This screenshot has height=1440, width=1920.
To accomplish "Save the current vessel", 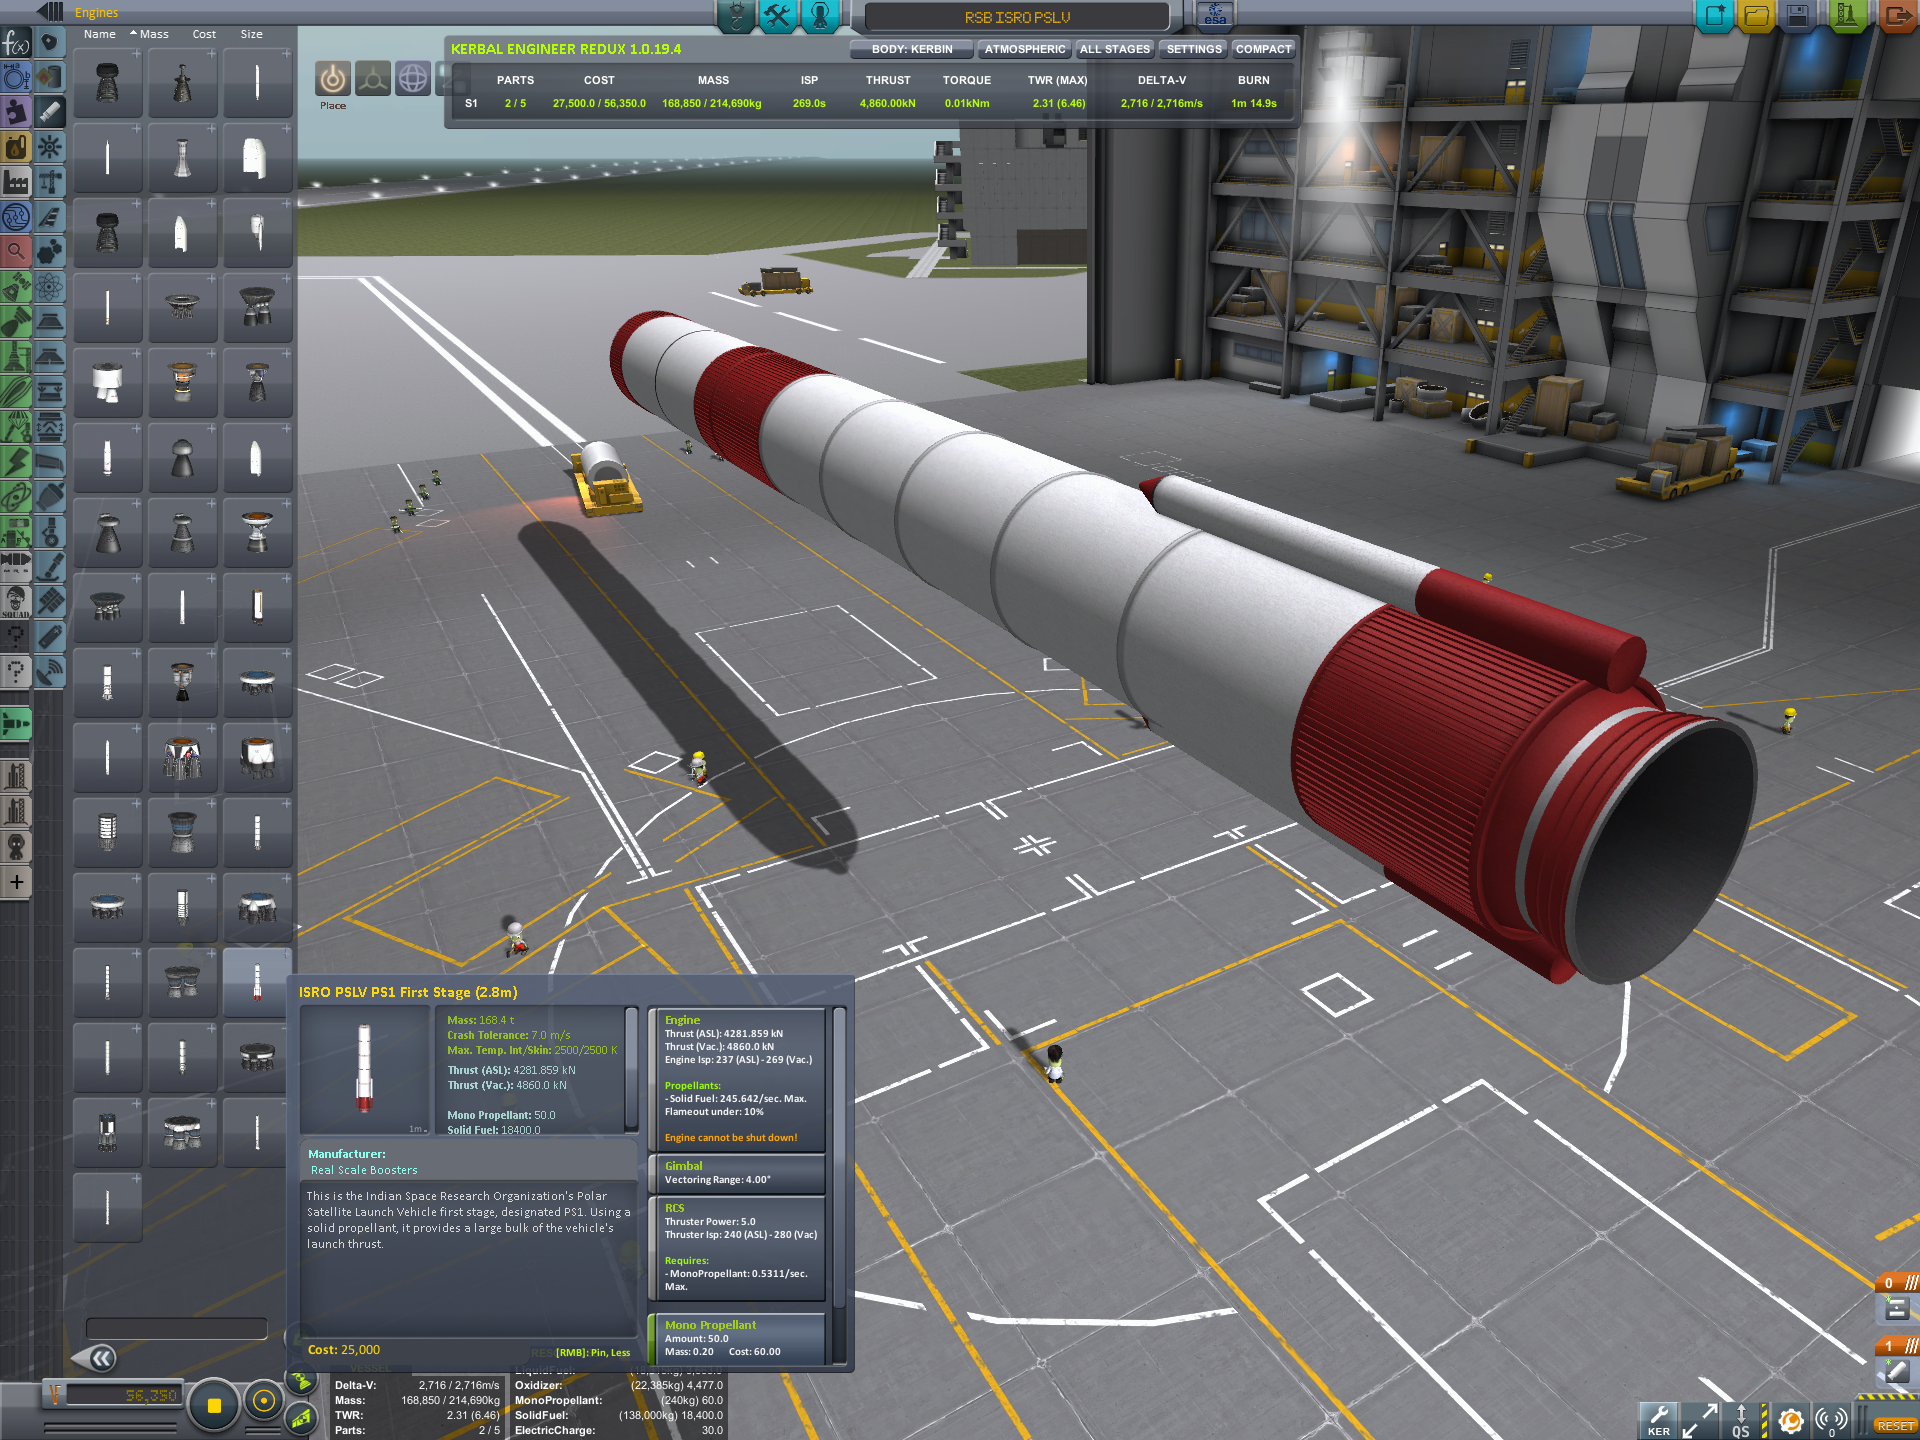I will coord(1798,16).
